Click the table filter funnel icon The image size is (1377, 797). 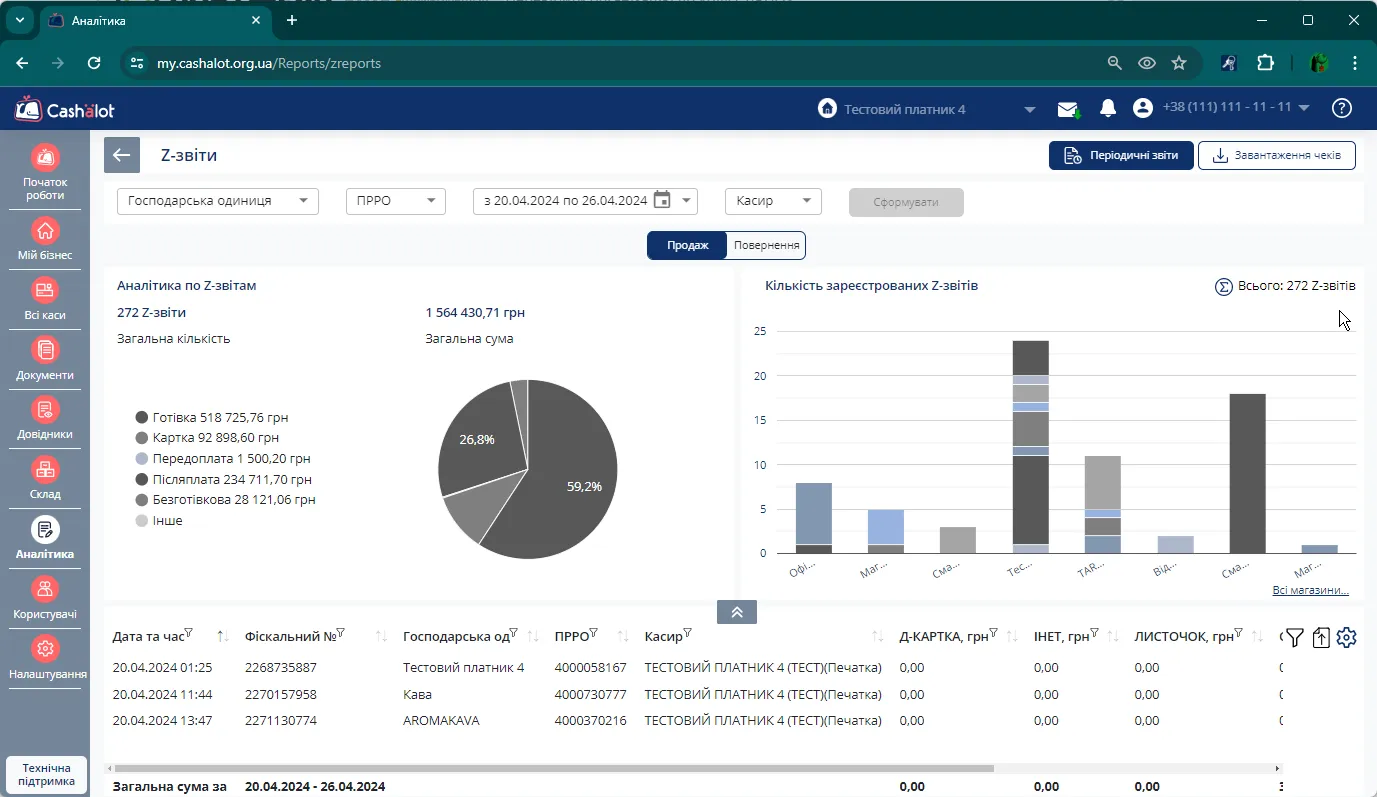(1295, 637)
